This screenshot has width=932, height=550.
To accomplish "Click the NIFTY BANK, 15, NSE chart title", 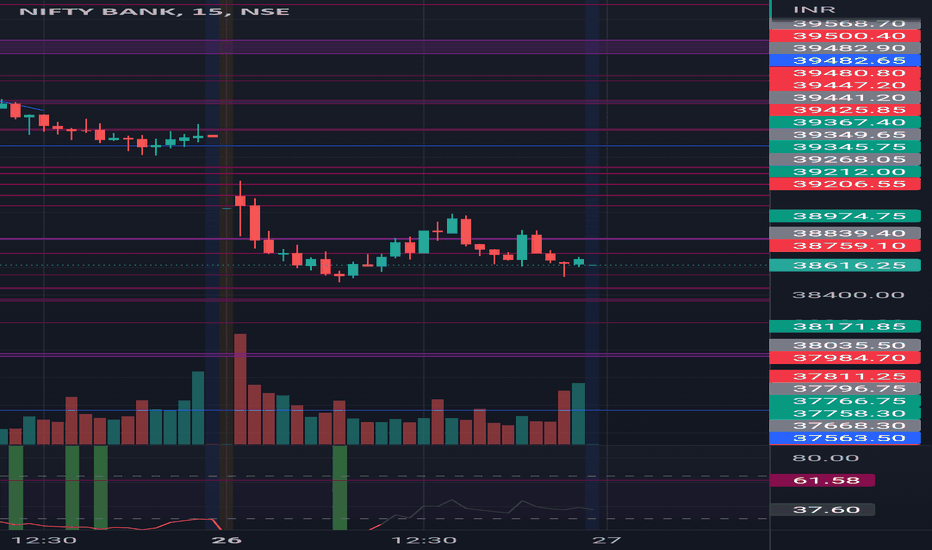I will click(x=155, y=11).
